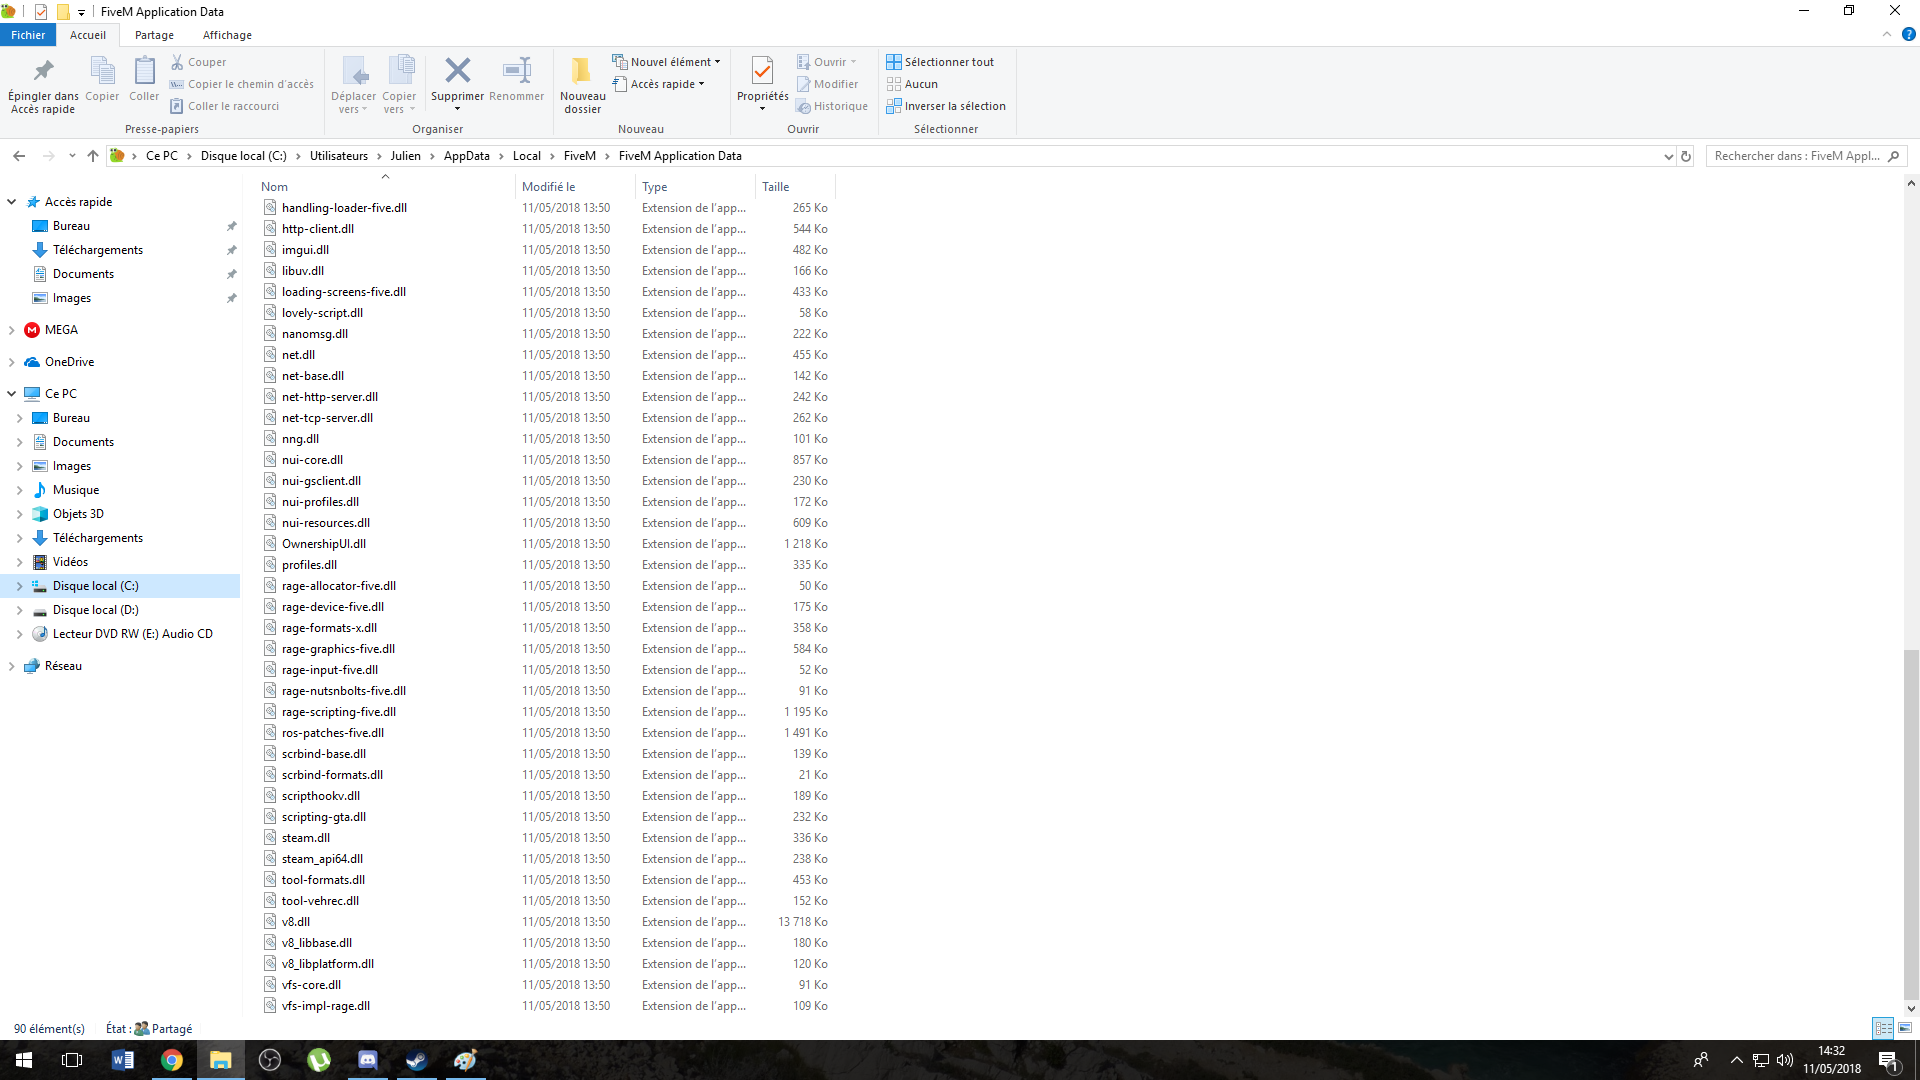Collapse Accès rapide tree node
The width and height of the screenshot is (1920, 1080).
pos(11,202)
